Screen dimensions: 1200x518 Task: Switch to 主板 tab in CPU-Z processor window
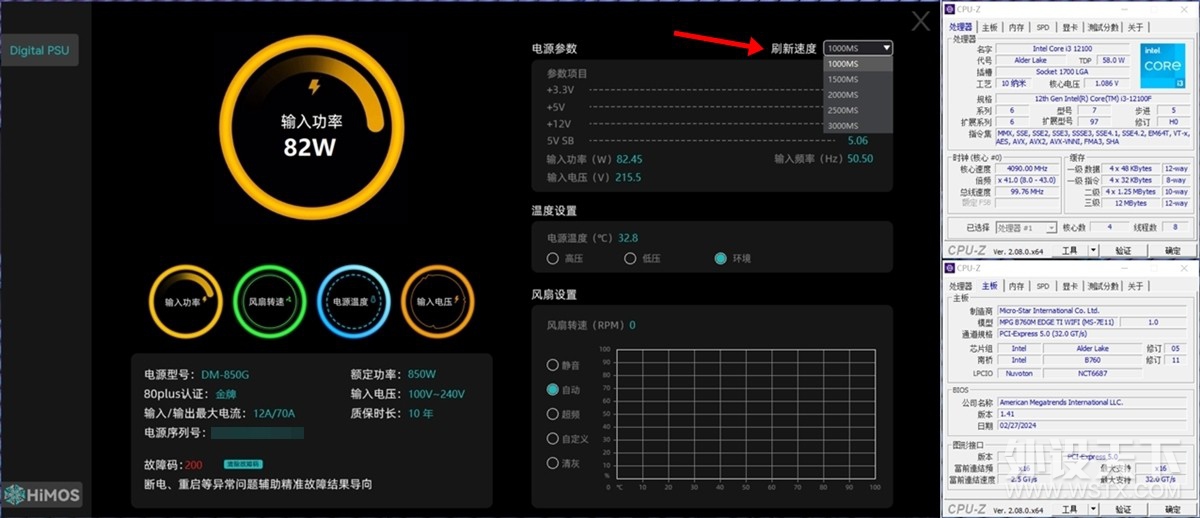989,27
